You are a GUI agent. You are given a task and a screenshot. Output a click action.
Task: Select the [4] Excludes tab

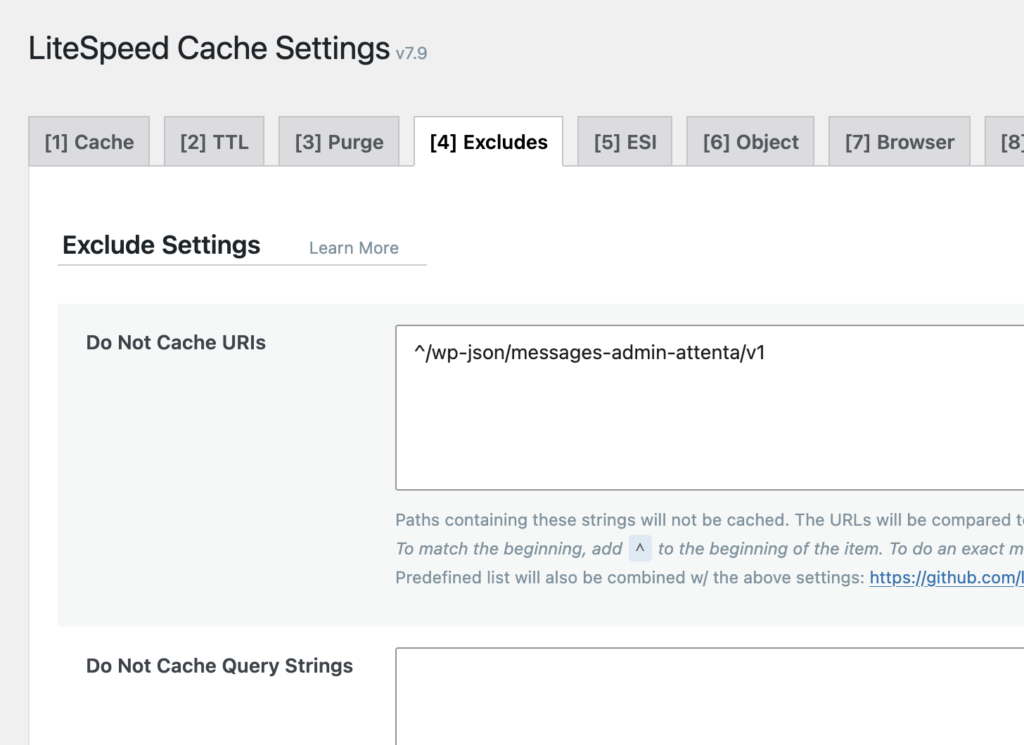pos(488,142)
